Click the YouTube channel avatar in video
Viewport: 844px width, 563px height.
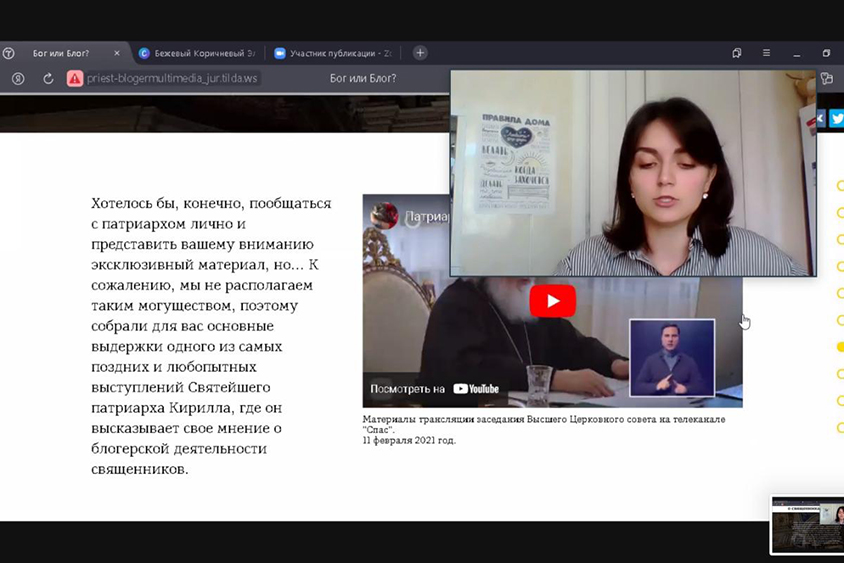point(384,216)
